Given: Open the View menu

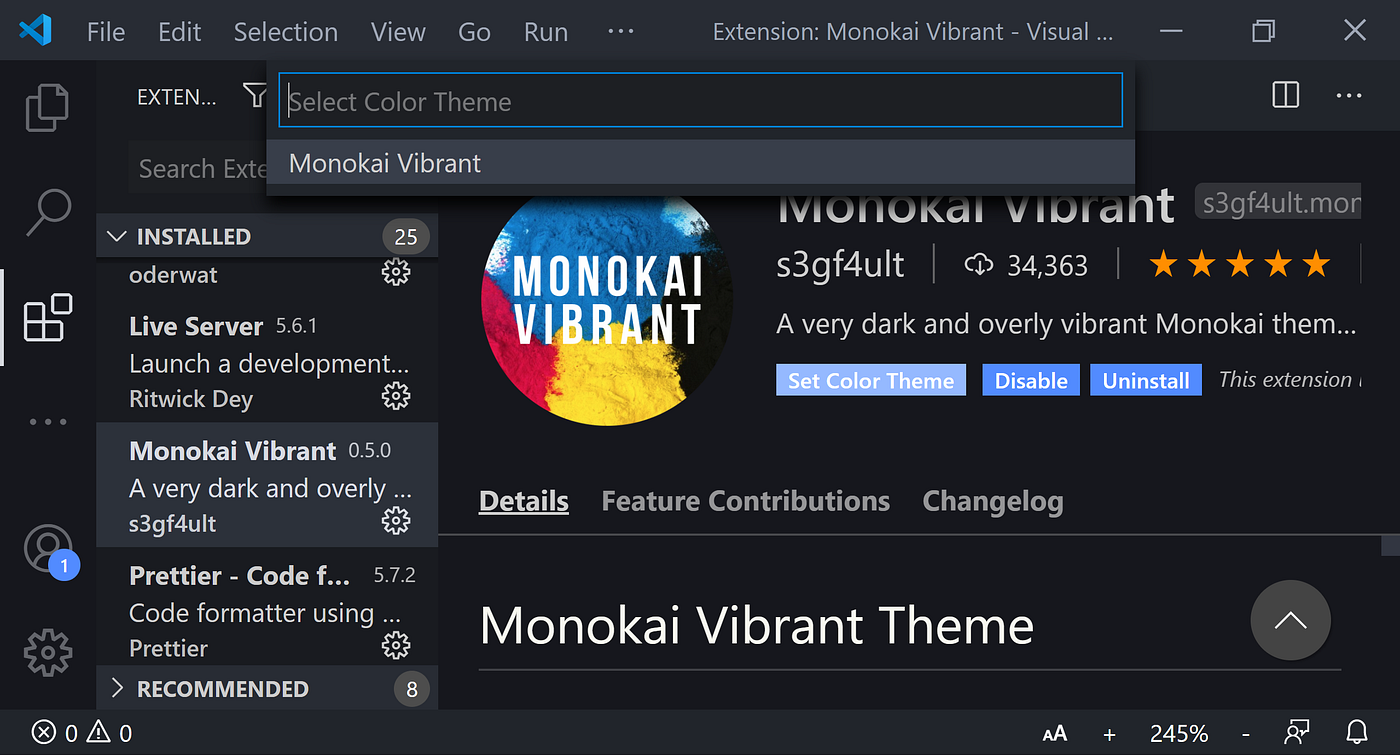Looking at the screenshot, I should coord(398,32).
